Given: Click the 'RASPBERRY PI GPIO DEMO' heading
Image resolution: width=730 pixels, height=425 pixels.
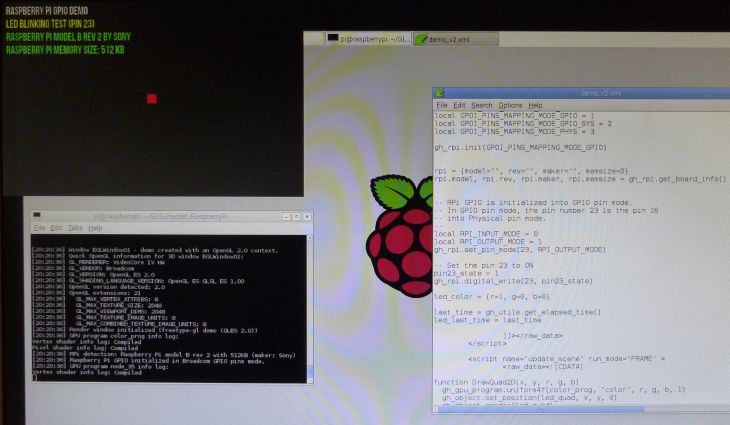Looking at the screenshot, I should tap(47, 11).
